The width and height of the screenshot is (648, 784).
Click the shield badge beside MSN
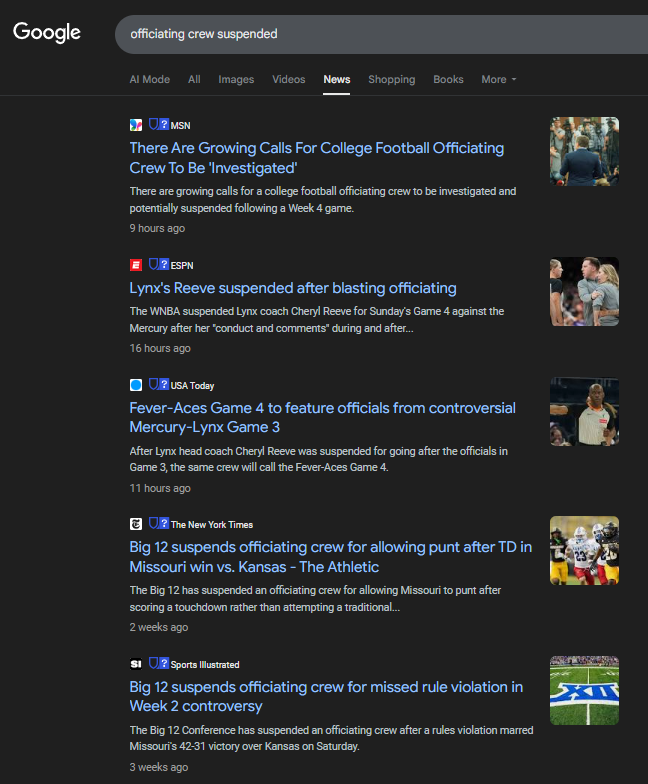click(154, 125)
